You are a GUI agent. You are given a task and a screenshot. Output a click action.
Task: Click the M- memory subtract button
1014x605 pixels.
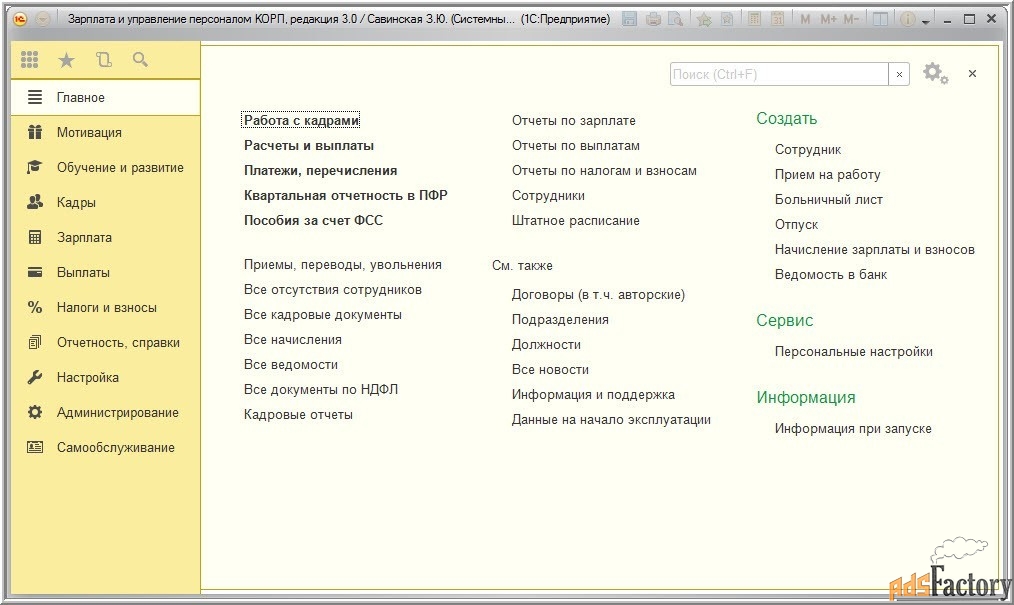(851, 19)
